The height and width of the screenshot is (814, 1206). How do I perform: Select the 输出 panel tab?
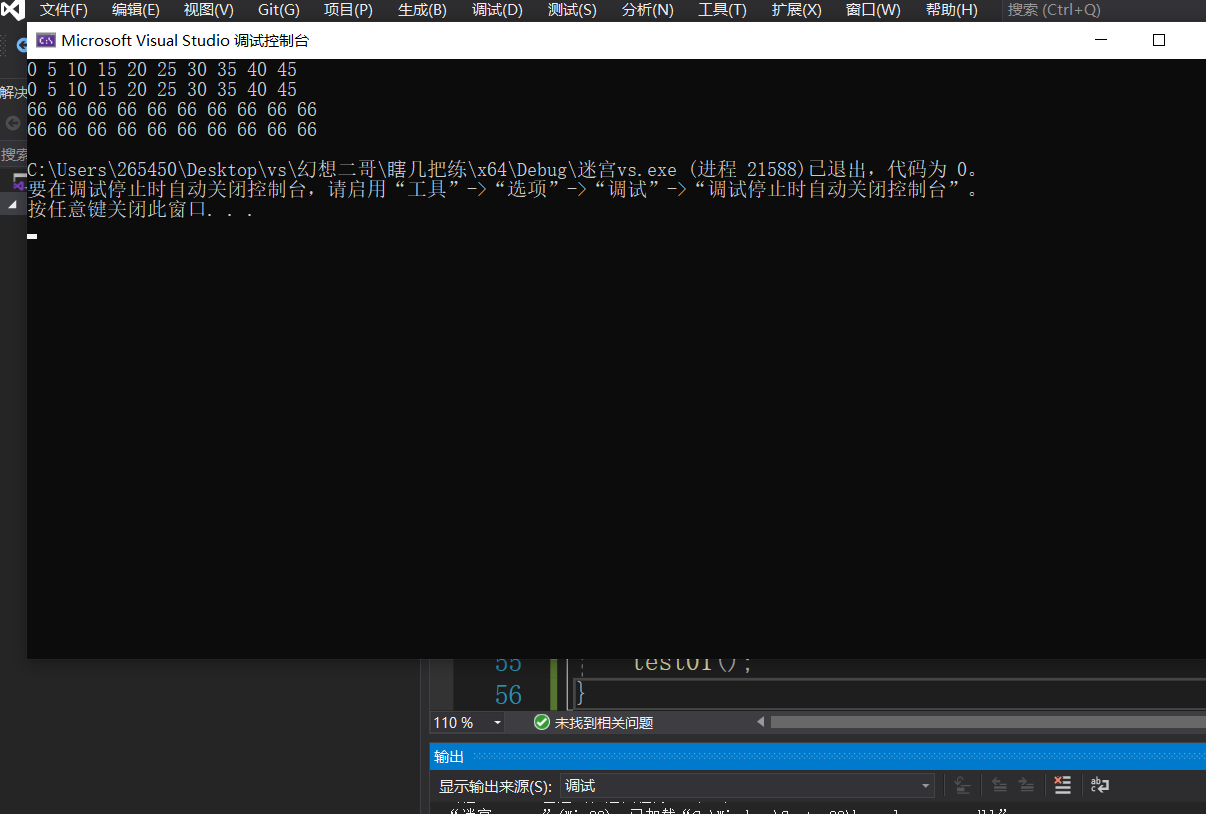448,756
